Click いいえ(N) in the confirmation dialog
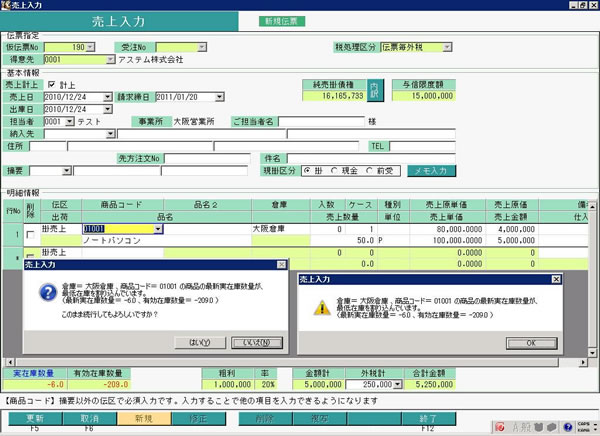The width and height of the screenshot is (600, 436). [257, 343]
